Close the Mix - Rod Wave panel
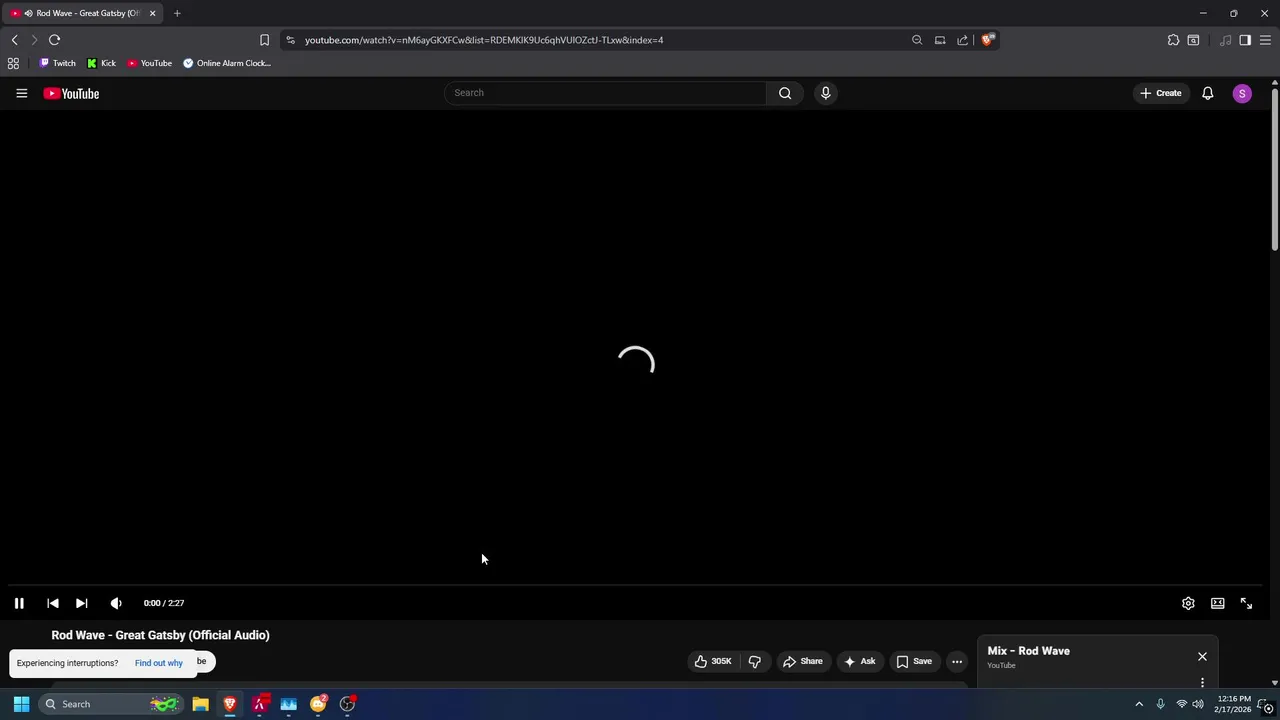This screenshot has width=1280, height=720. click(x=1202, y=656)
